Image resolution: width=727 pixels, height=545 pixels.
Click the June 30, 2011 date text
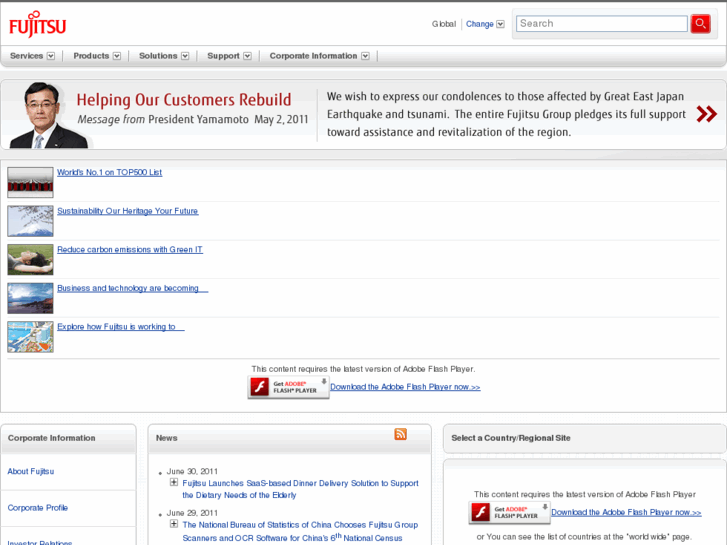(192, 471)
